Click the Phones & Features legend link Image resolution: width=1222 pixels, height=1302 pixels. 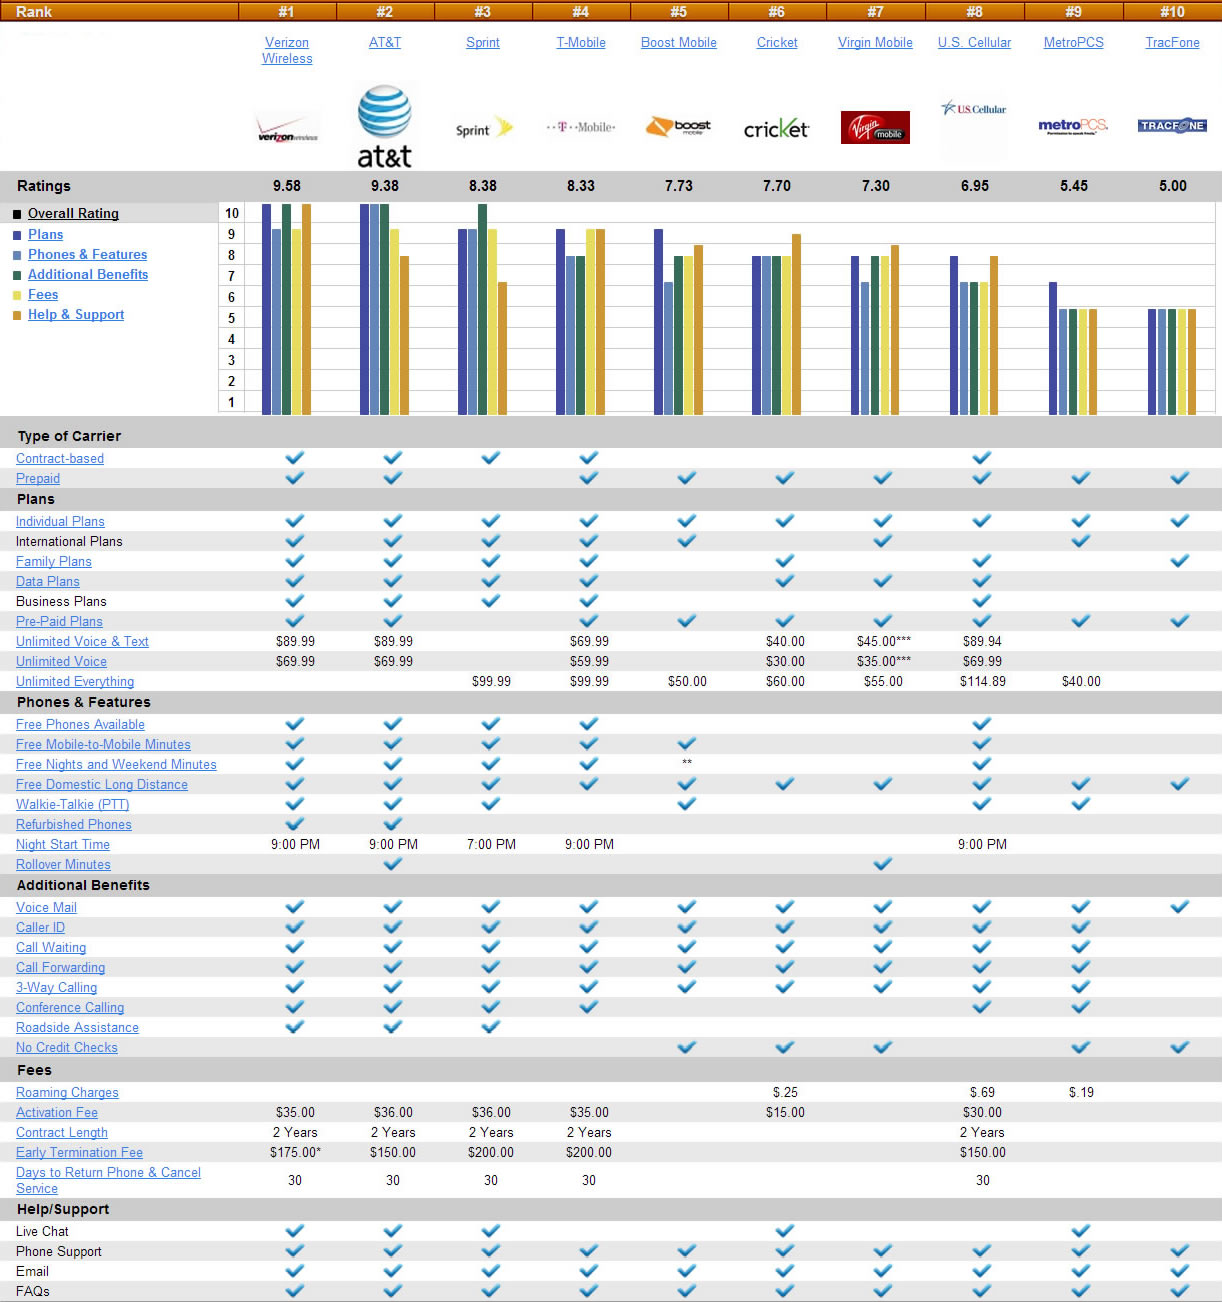tap(87, 255)
